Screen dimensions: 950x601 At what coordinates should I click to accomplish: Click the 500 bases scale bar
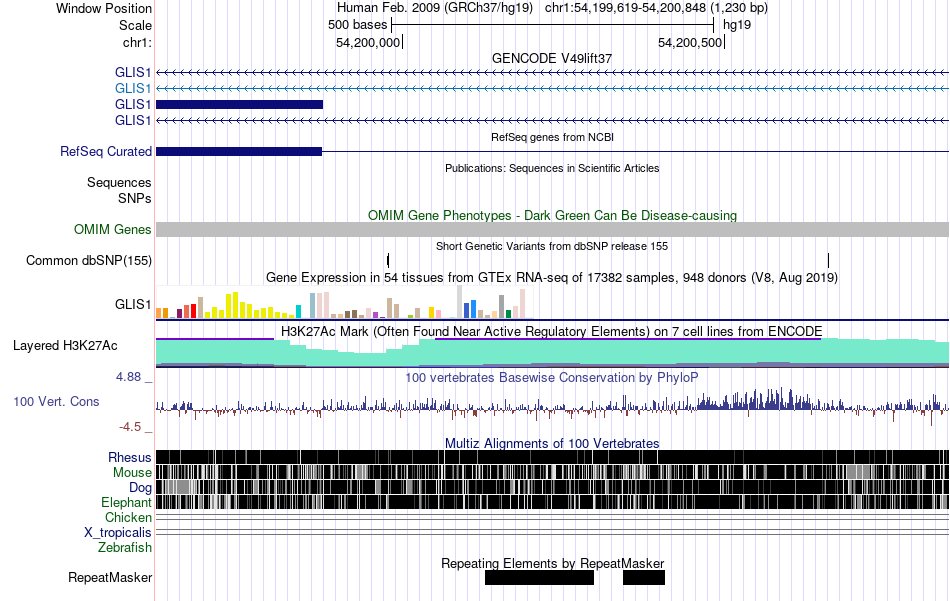(553, 25)
